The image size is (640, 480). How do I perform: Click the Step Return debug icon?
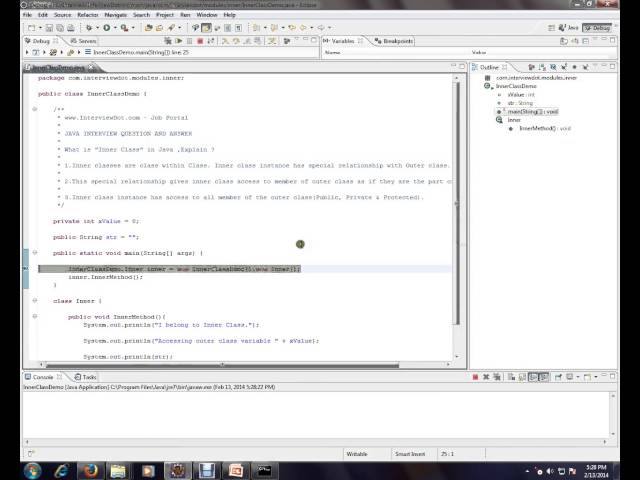pos(247,41)
